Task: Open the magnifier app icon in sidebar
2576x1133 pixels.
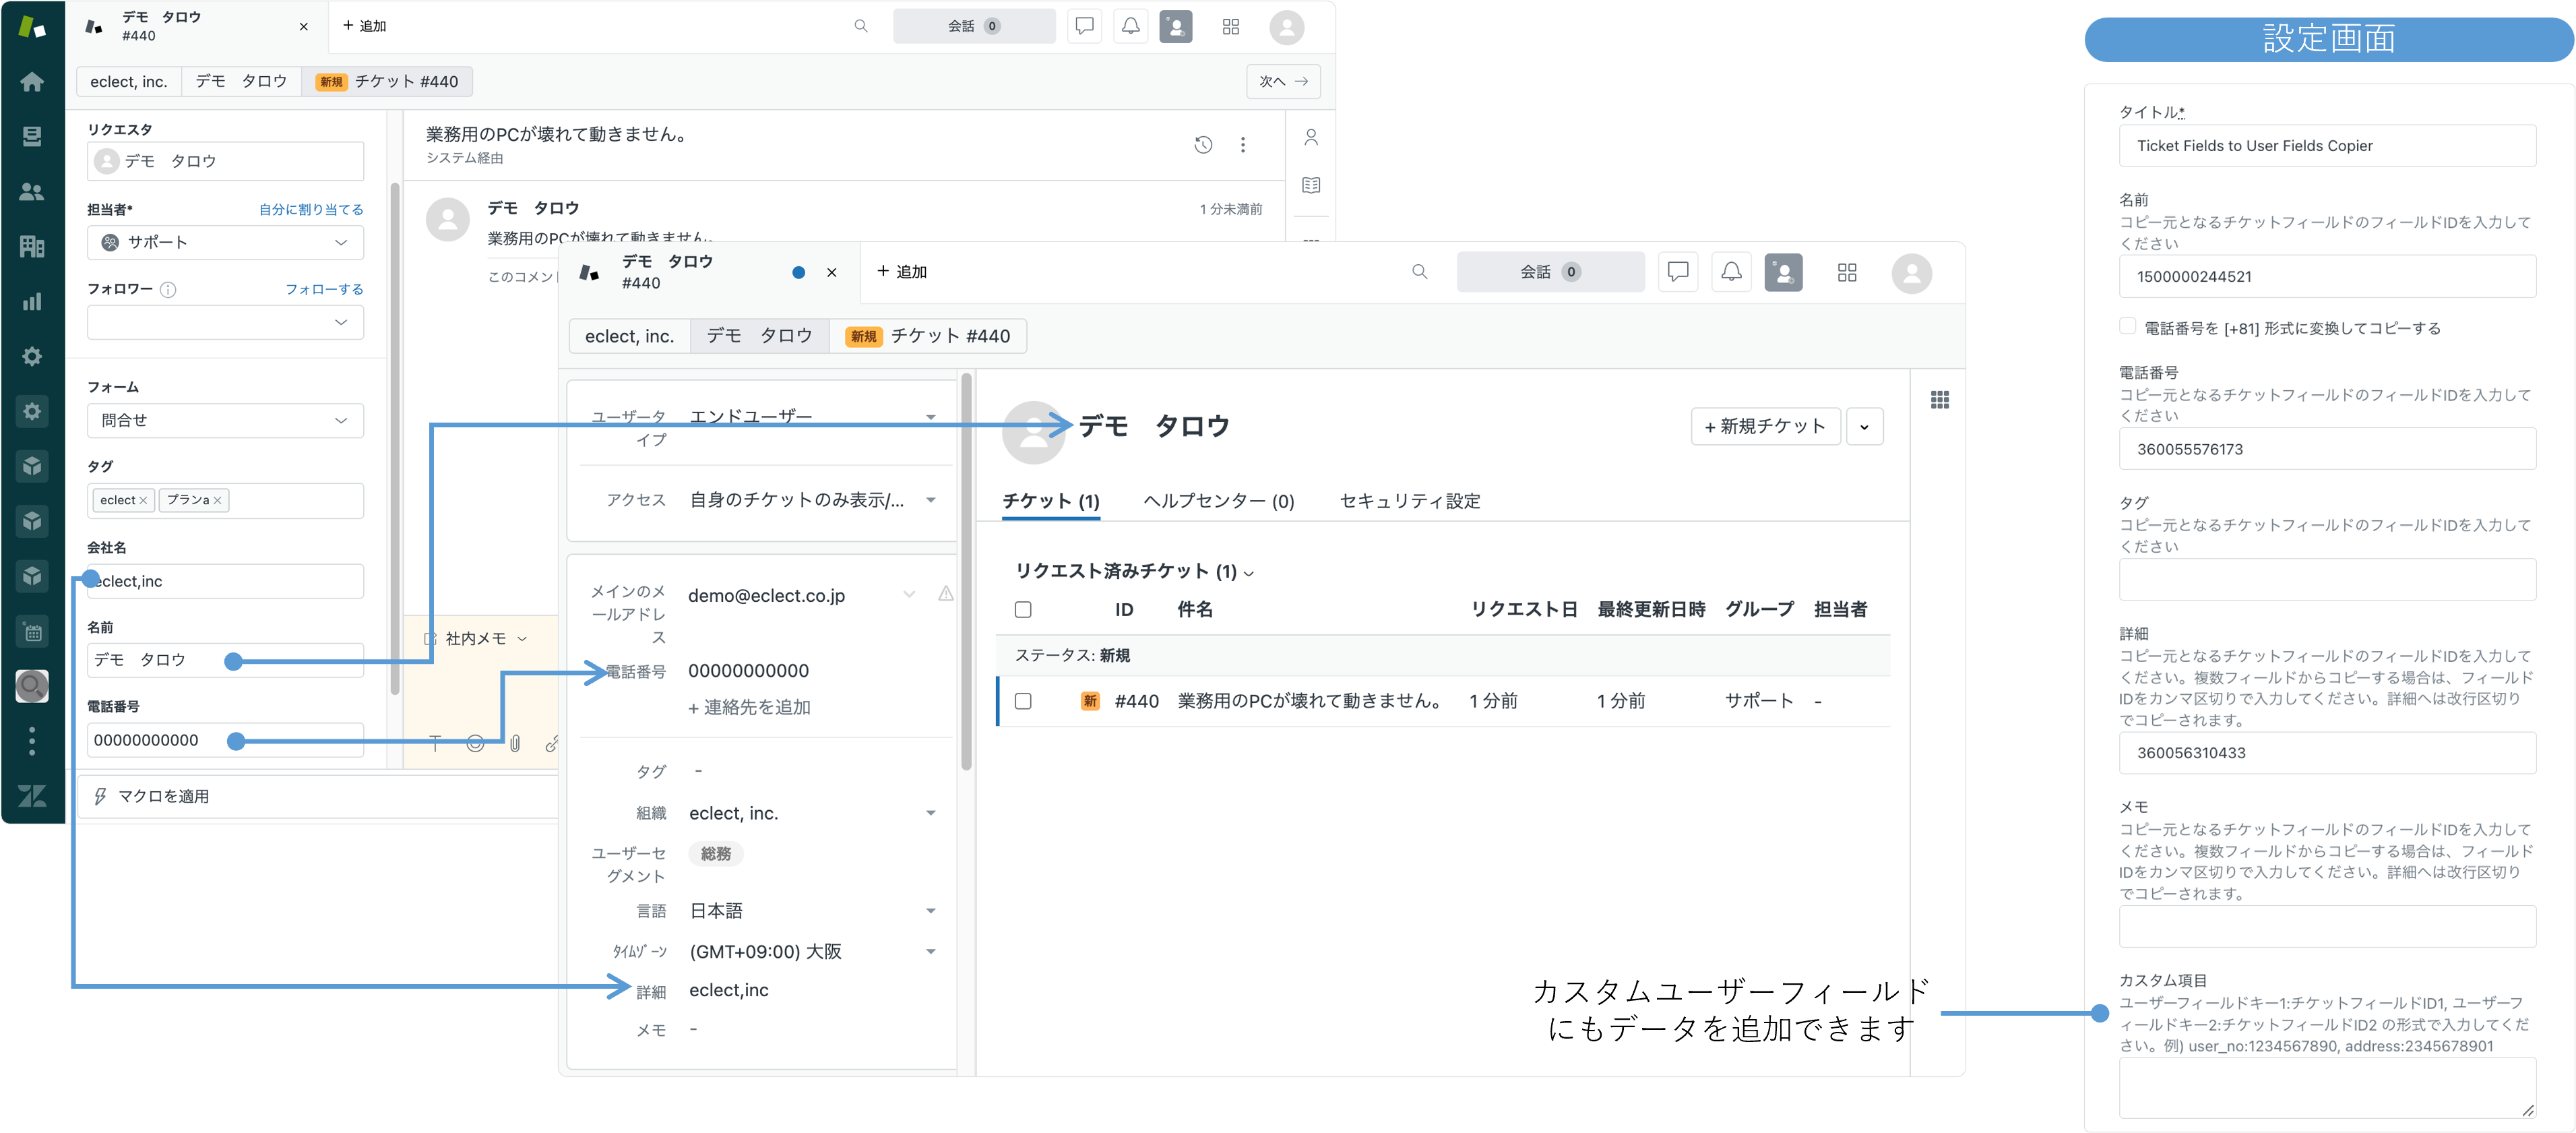Action: 32,686
